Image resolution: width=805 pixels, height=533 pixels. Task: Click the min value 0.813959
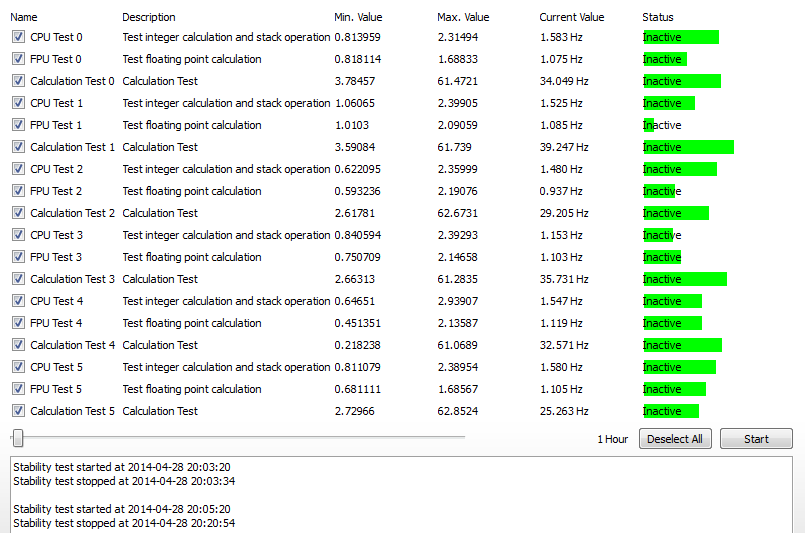pyautogui.click(x=357, y=37)
